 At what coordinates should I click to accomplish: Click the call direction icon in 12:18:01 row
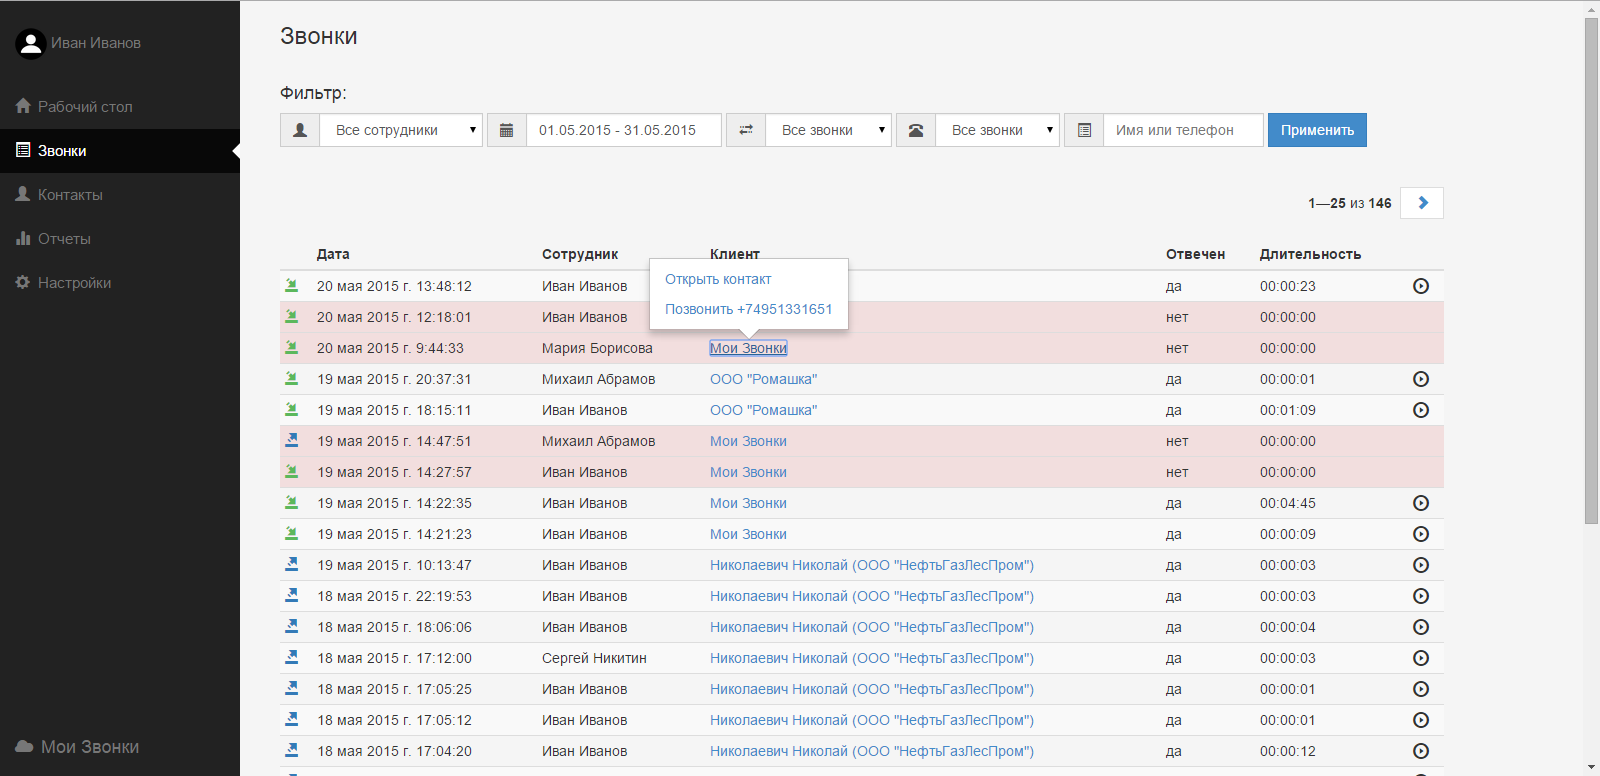tap(292, 316)
